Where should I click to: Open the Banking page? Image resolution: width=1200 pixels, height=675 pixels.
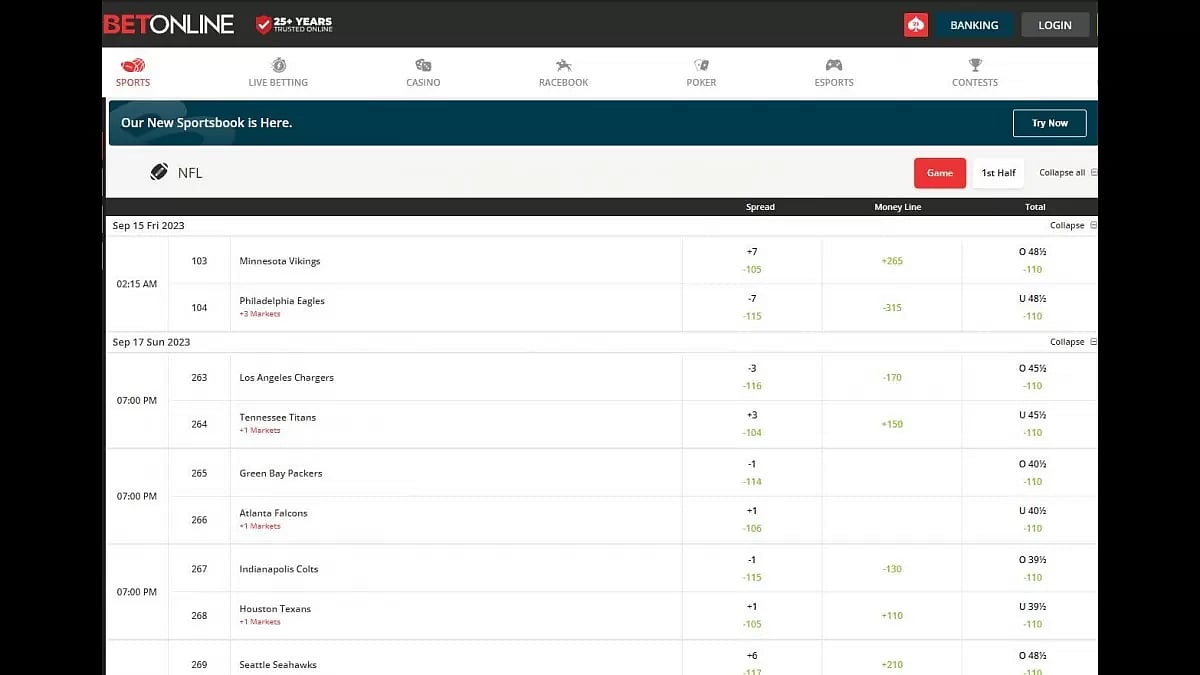(974, 25)
